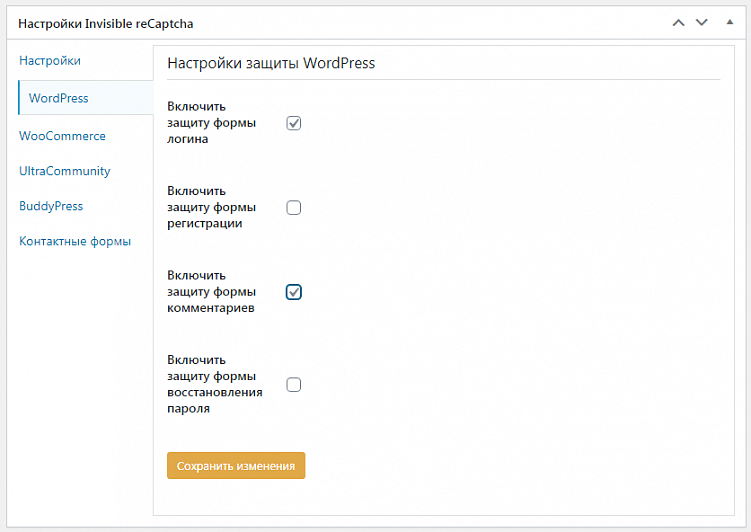Open the Контактные формы tab
The height and width of the screenshot is (532, 751).
75,241
